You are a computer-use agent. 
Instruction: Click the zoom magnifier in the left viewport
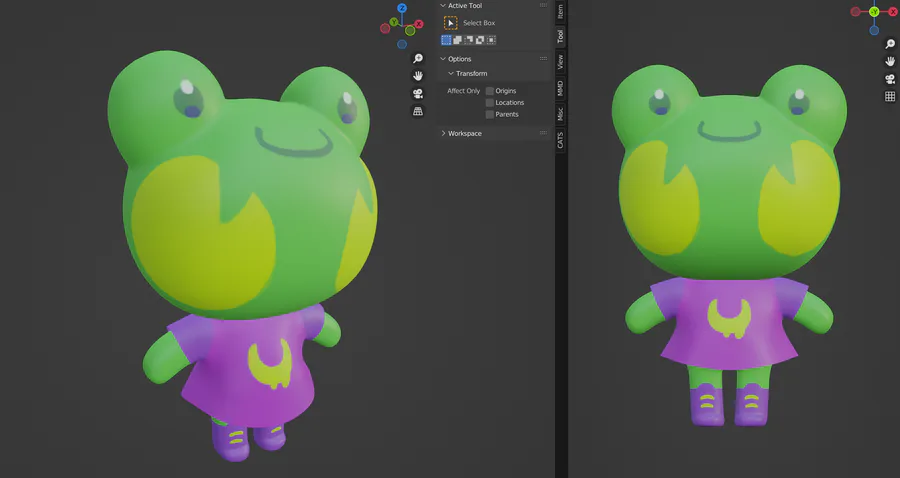tap(418, 59)
